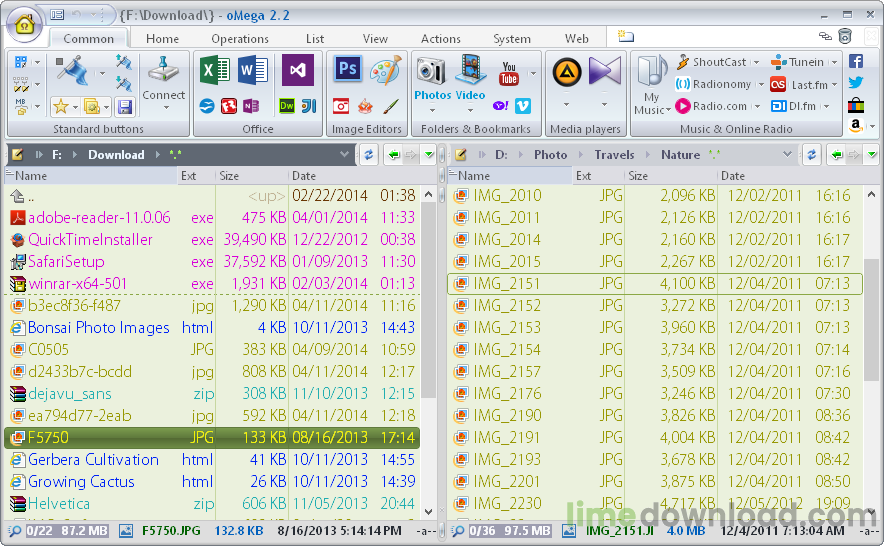
Task: Select Bonsai Photo Images html file
Action: (x=212, y=328)
